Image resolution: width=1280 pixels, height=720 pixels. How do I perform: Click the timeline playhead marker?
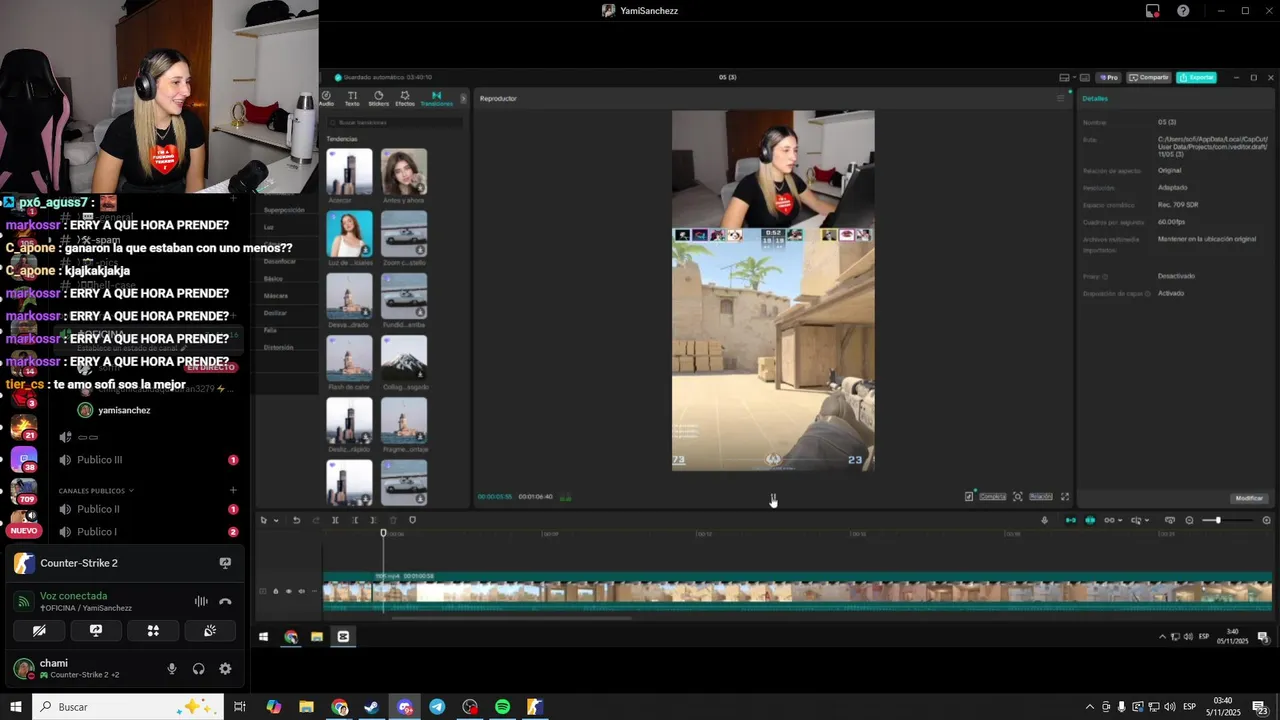pos(383,533)
